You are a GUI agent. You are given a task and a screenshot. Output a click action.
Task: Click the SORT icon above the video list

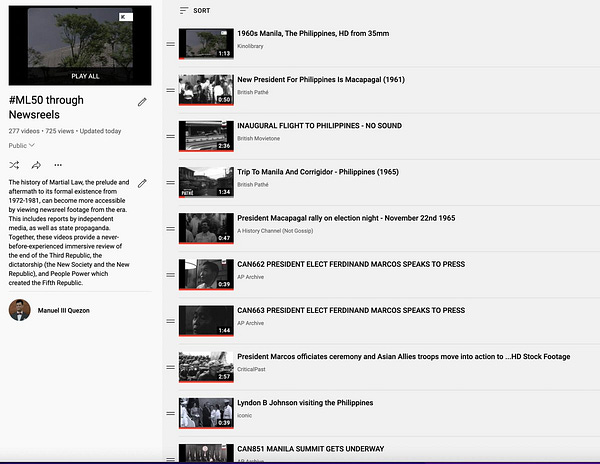point(184,11)
